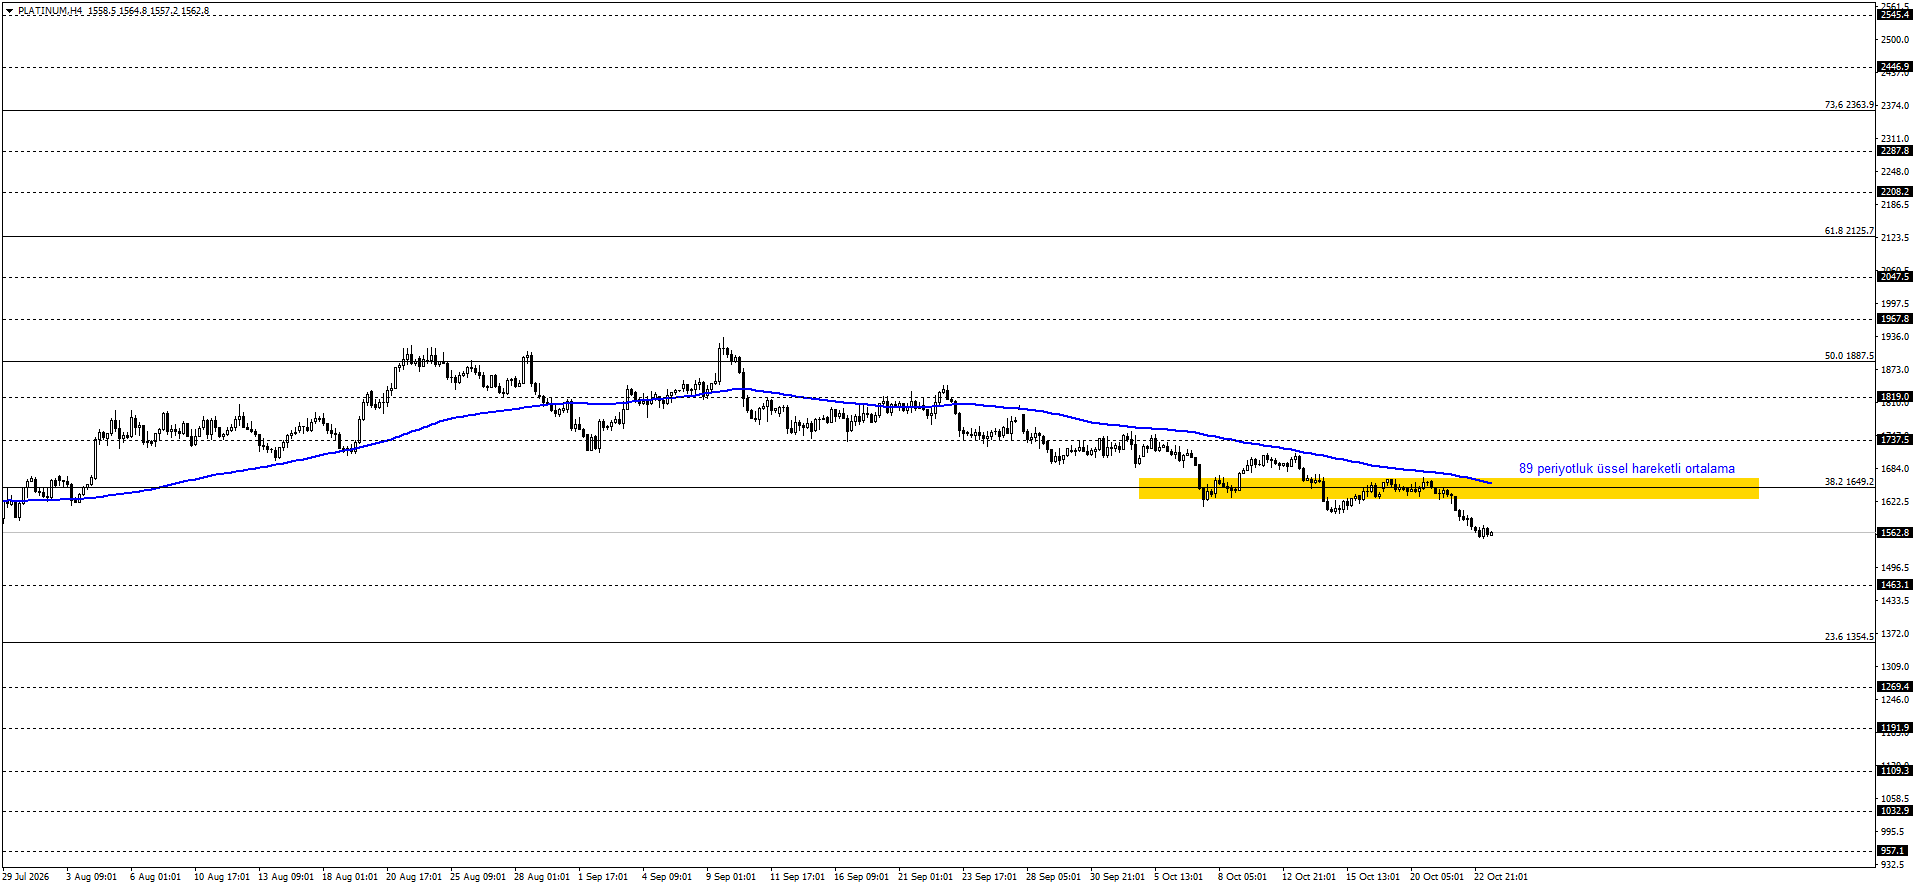The width and height of the screenshot is (1916, 888).
Task: Click the '29 Jul 2026' date label
Action: [26, 877]
